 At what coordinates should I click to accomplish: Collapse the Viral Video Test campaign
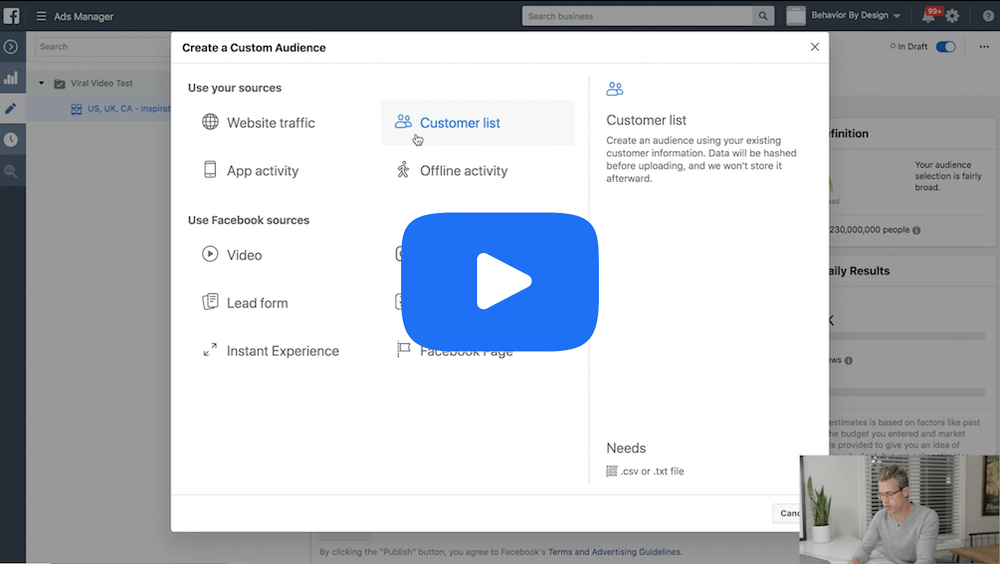point(42,84)
